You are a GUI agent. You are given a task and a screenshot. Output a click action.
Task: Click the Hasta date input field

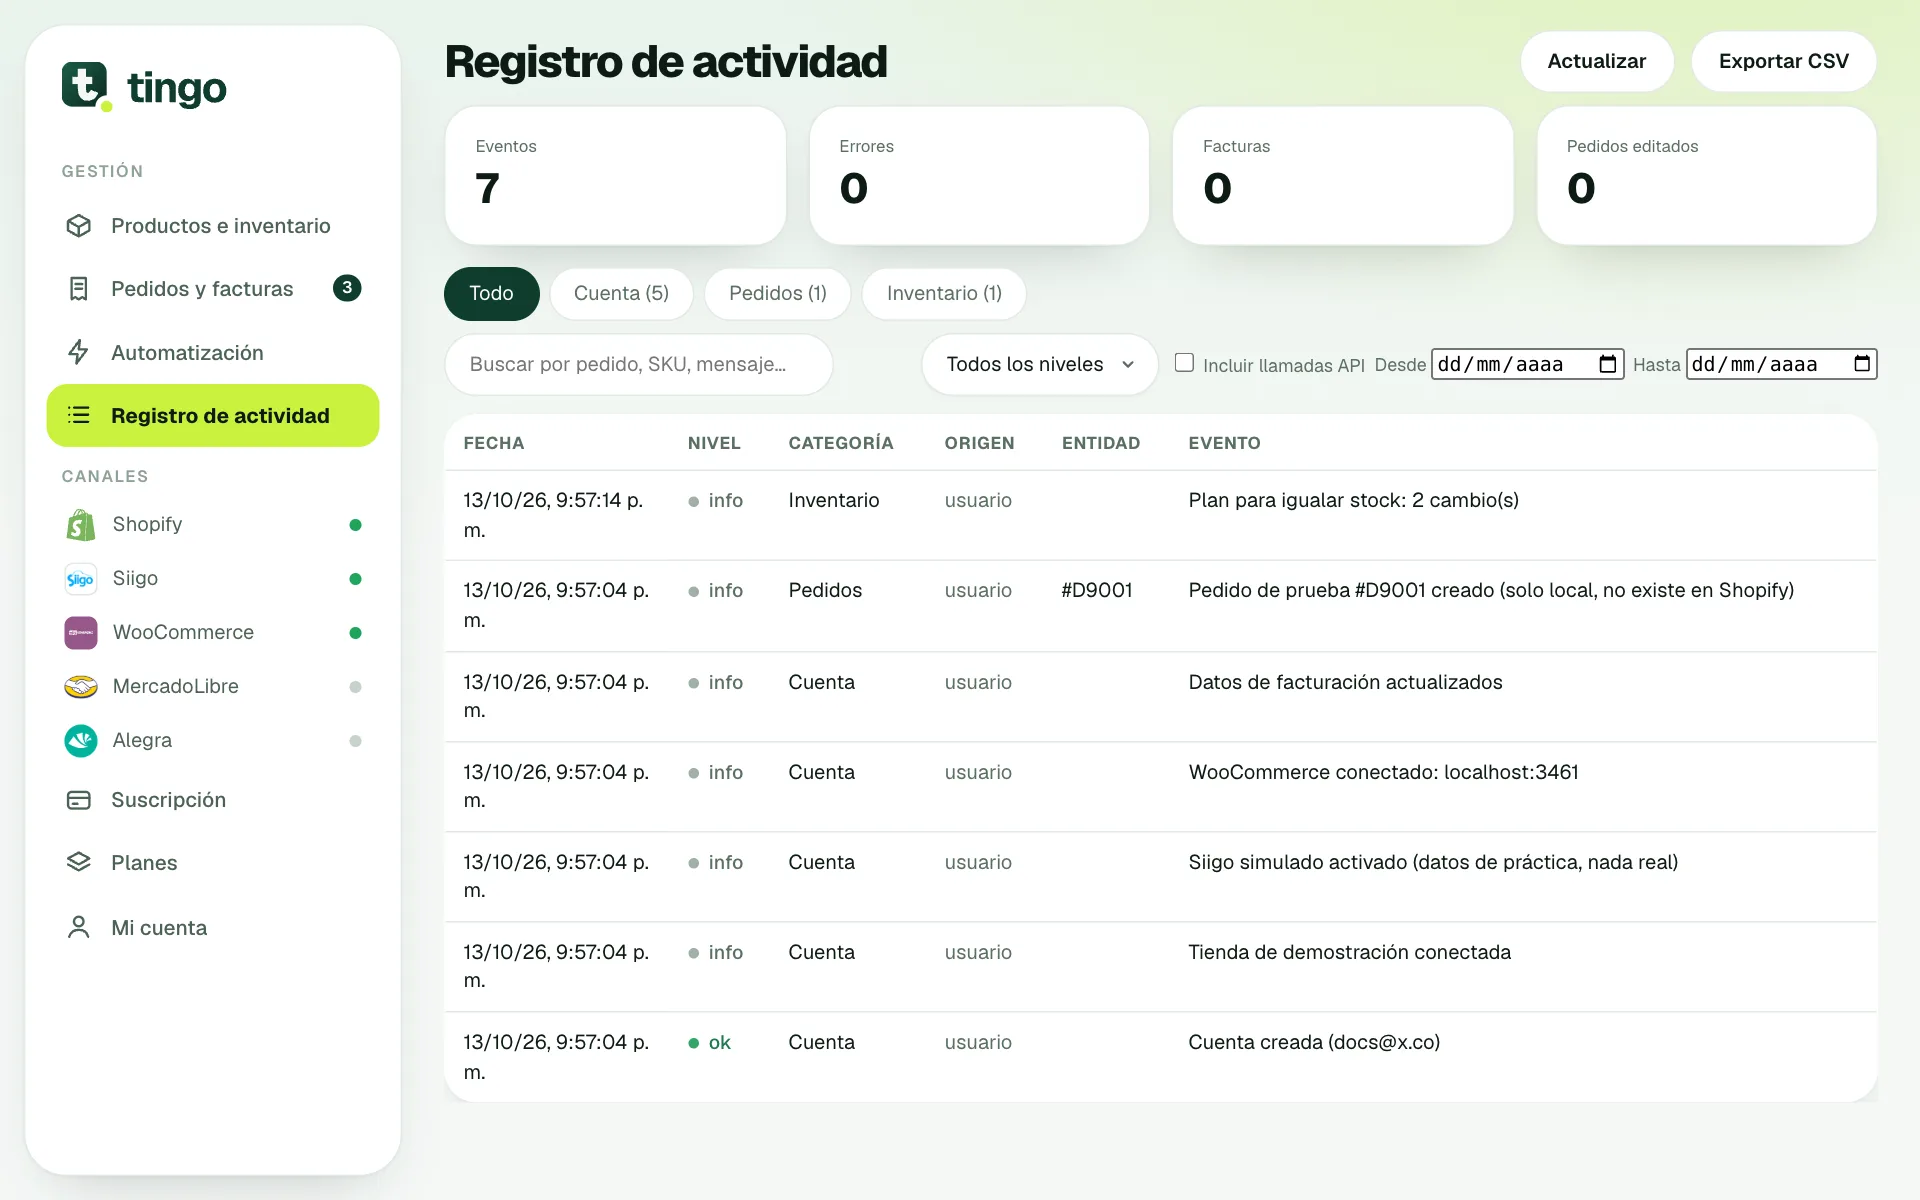(x=1781, y=364)
